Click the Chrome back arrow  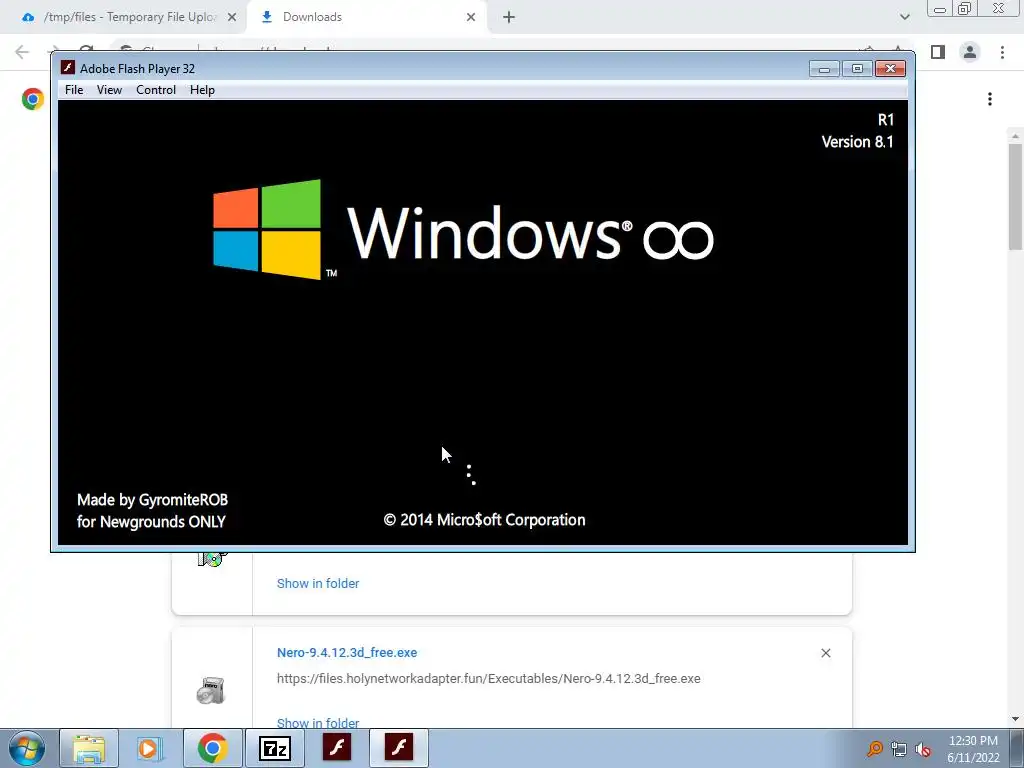coord(22,52)
